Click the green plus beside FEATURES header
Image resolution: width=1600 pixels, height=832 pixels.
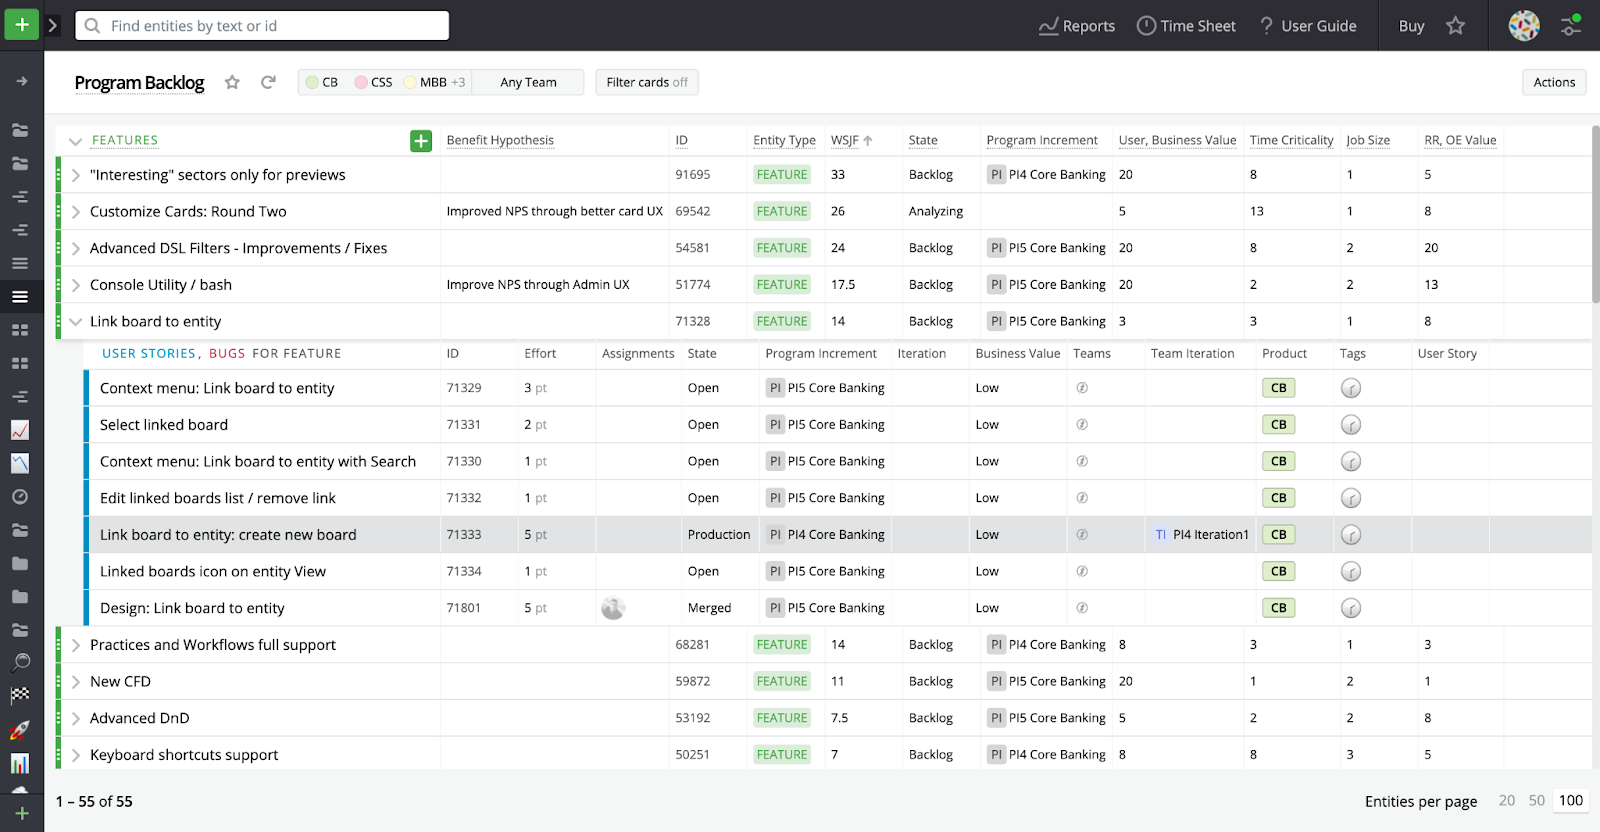coord(421,141)
